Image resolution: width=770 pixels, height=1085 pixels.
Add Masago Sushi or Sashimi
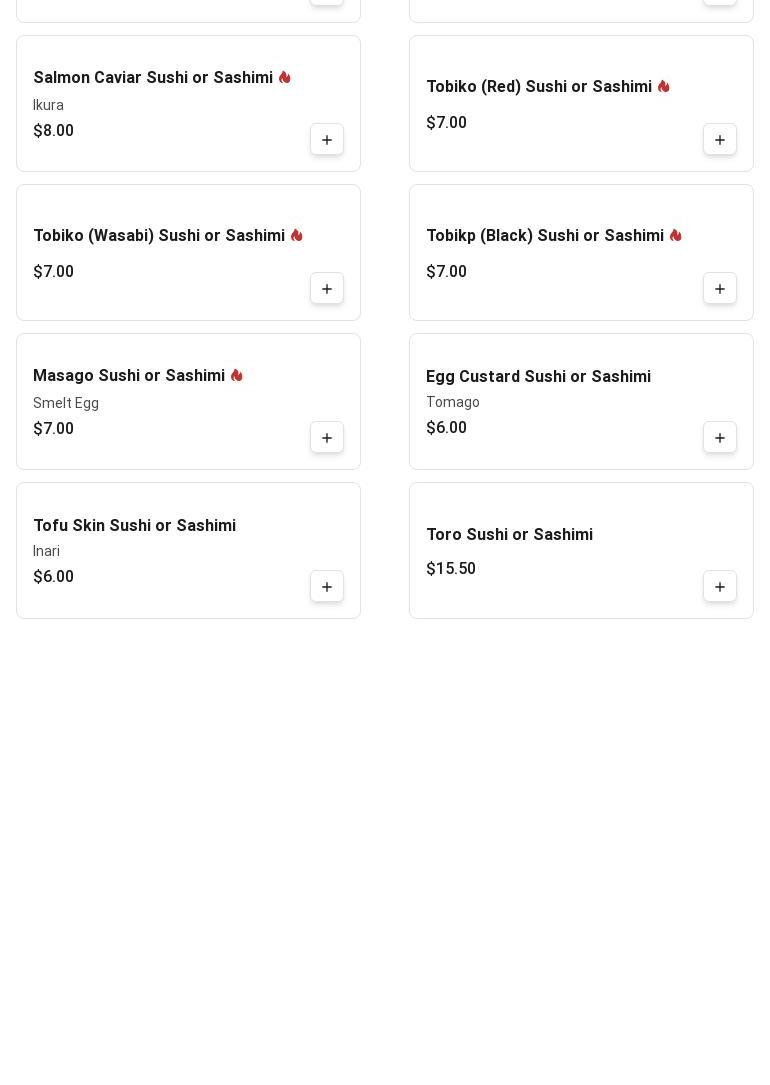[x=327, y=438]
